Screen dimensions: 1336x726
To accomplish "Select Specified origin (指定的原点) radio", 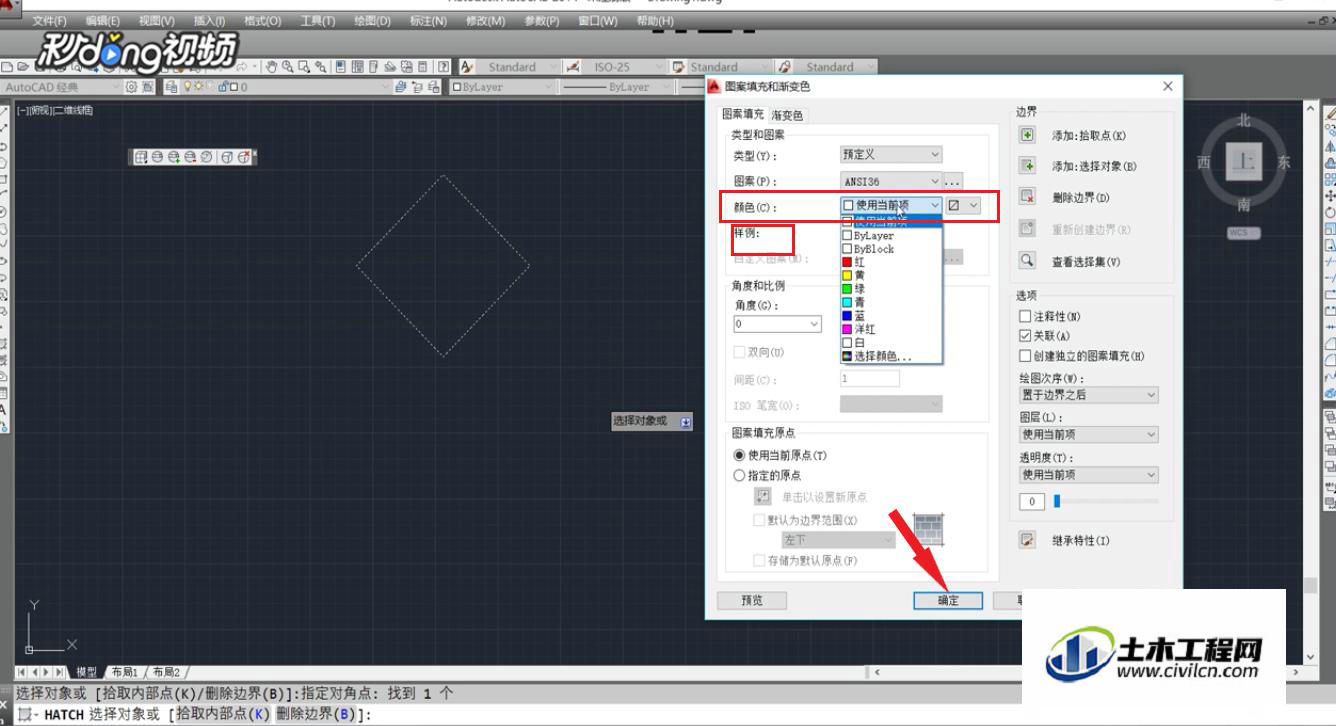I will point(740,475).
